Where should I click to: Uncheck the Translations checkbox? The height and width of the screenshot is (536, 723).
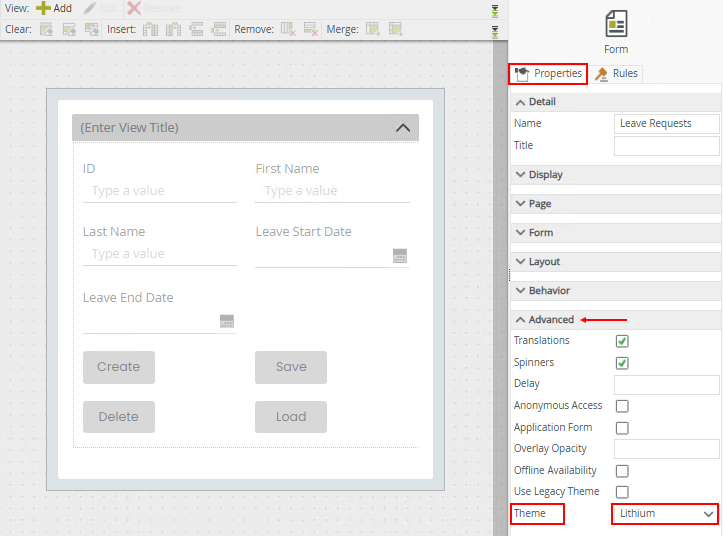coord(622,341)
